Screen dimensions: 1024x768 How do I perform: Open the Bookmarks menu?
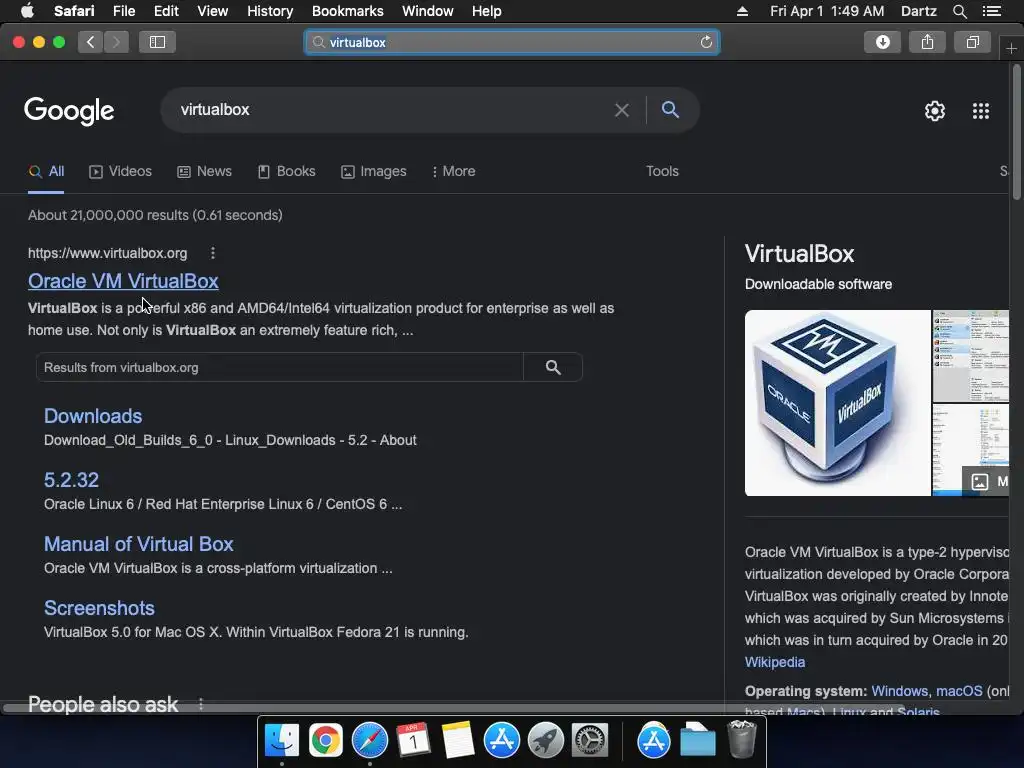click(347, 11)
